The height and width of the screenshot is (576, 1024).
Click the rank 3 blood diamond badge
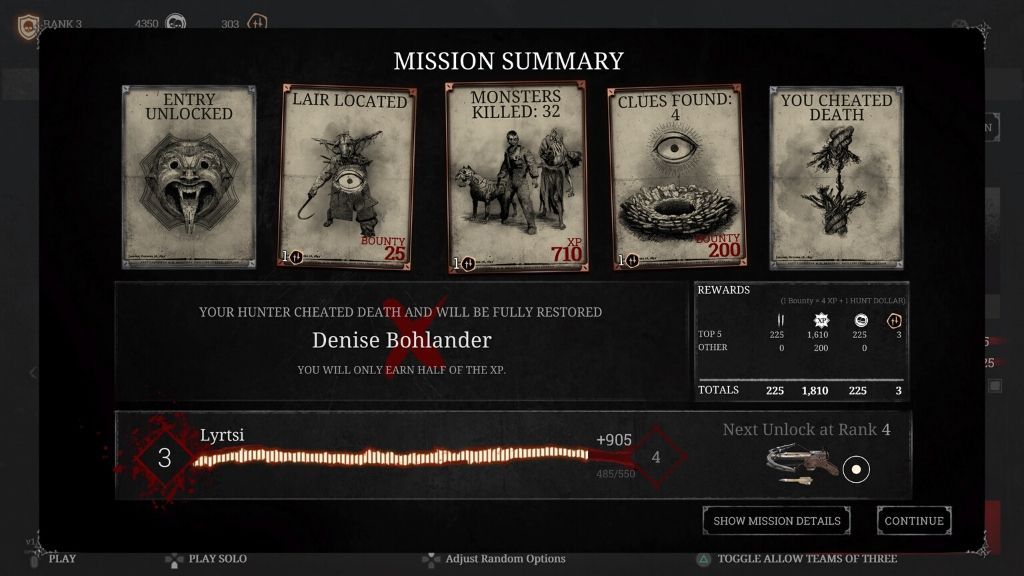(164, 458)
